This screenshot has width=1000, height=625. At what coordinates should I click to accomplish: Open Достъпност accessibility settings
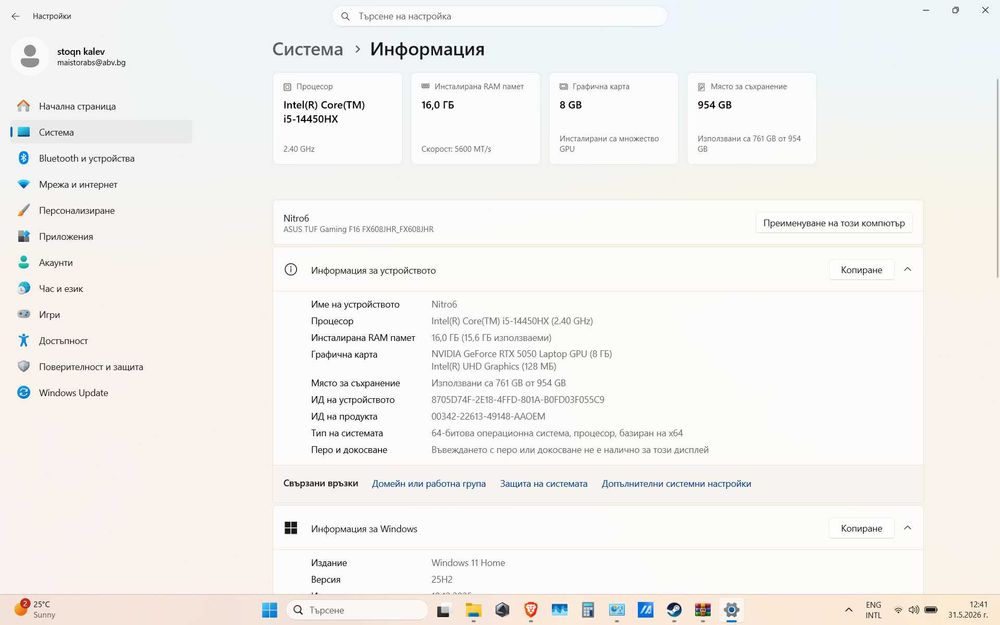coord(101,341)
